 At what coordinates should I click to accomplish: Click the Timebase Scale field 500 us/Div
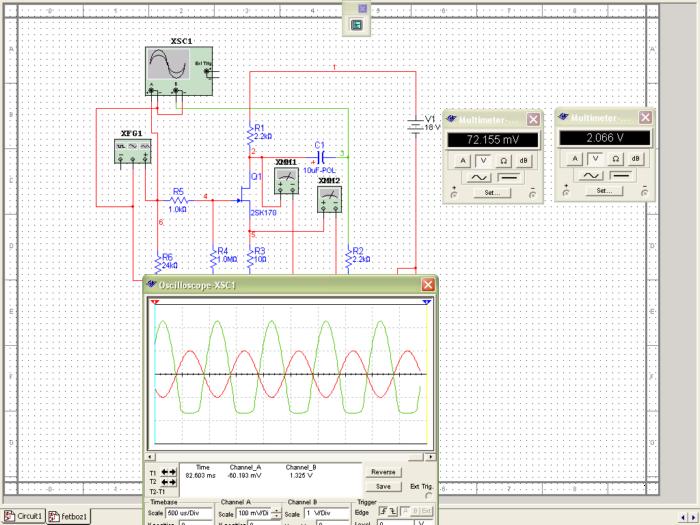tap(189, 513)
